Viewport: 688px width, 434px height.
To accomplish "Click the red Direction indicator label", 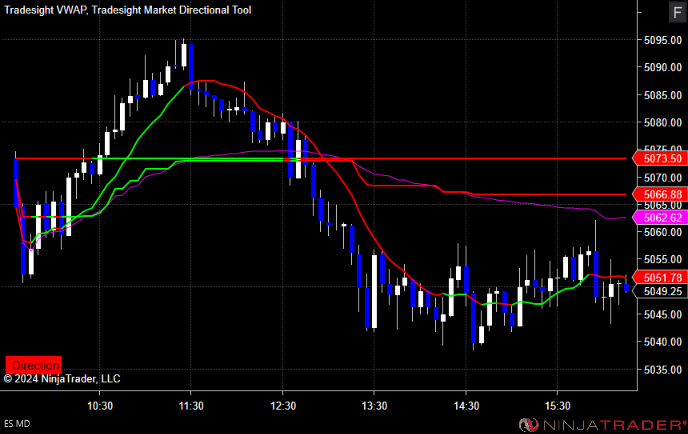I will click(x=34, y=365).
